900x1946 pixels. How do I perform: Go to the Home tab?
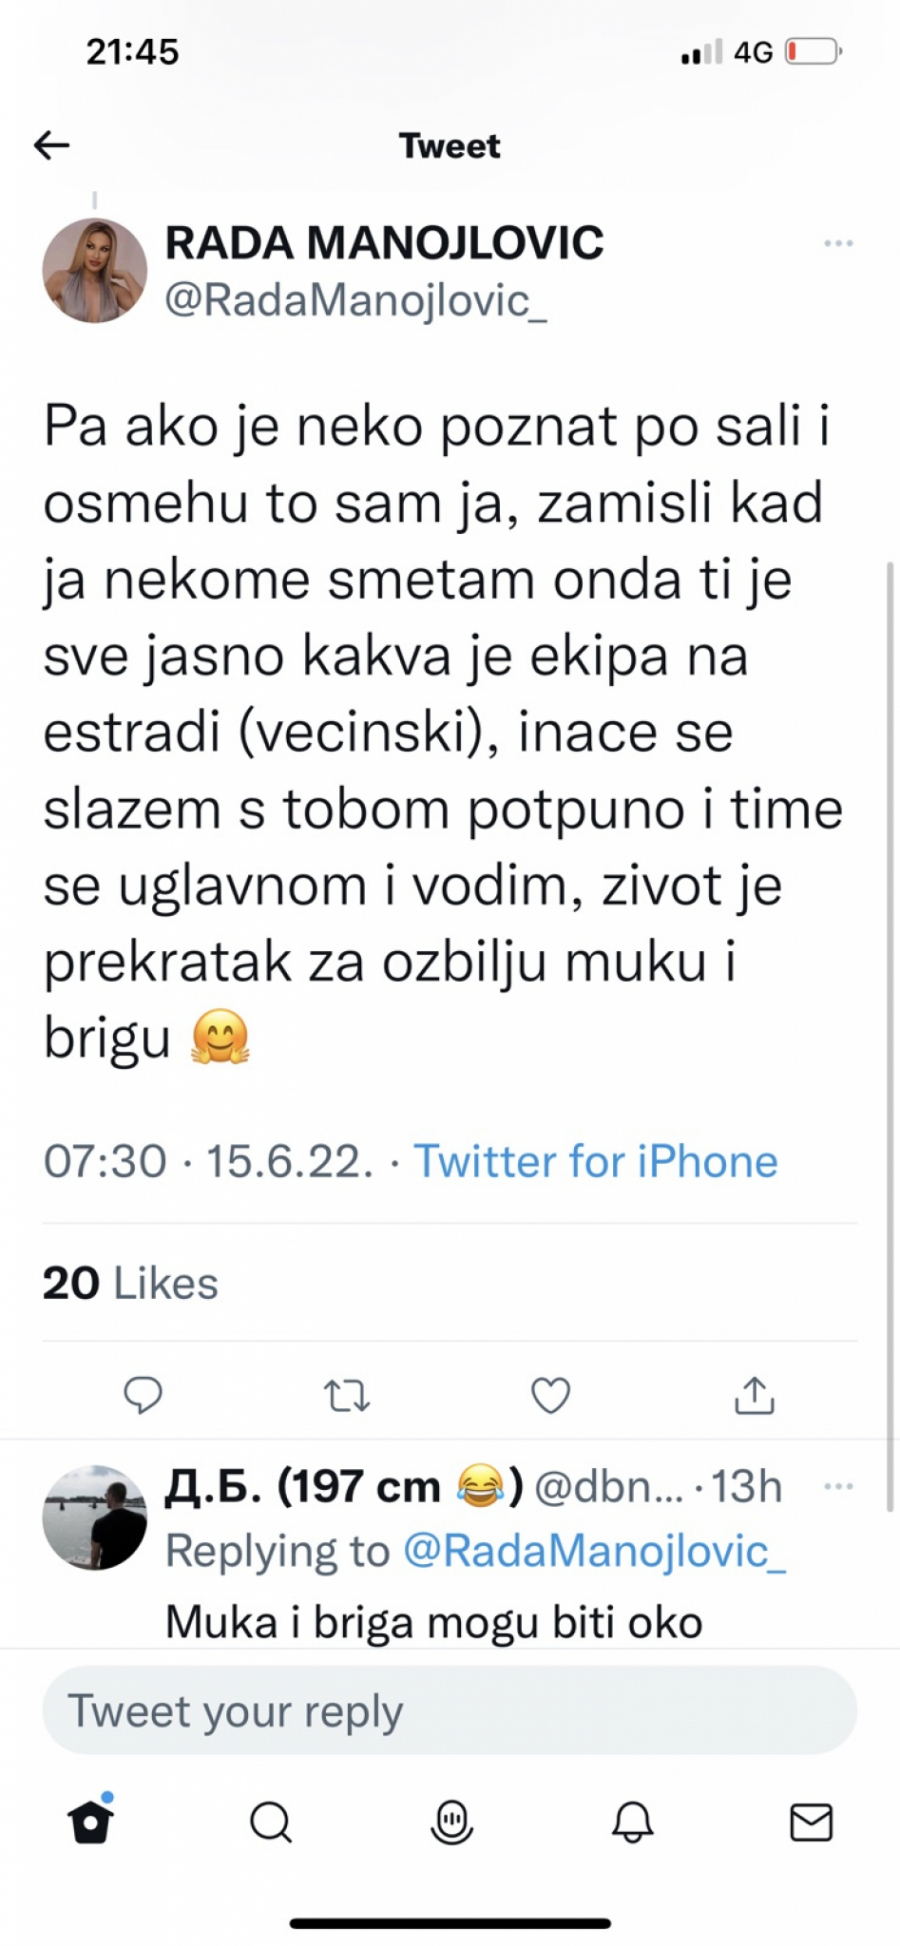(91, 1821)
